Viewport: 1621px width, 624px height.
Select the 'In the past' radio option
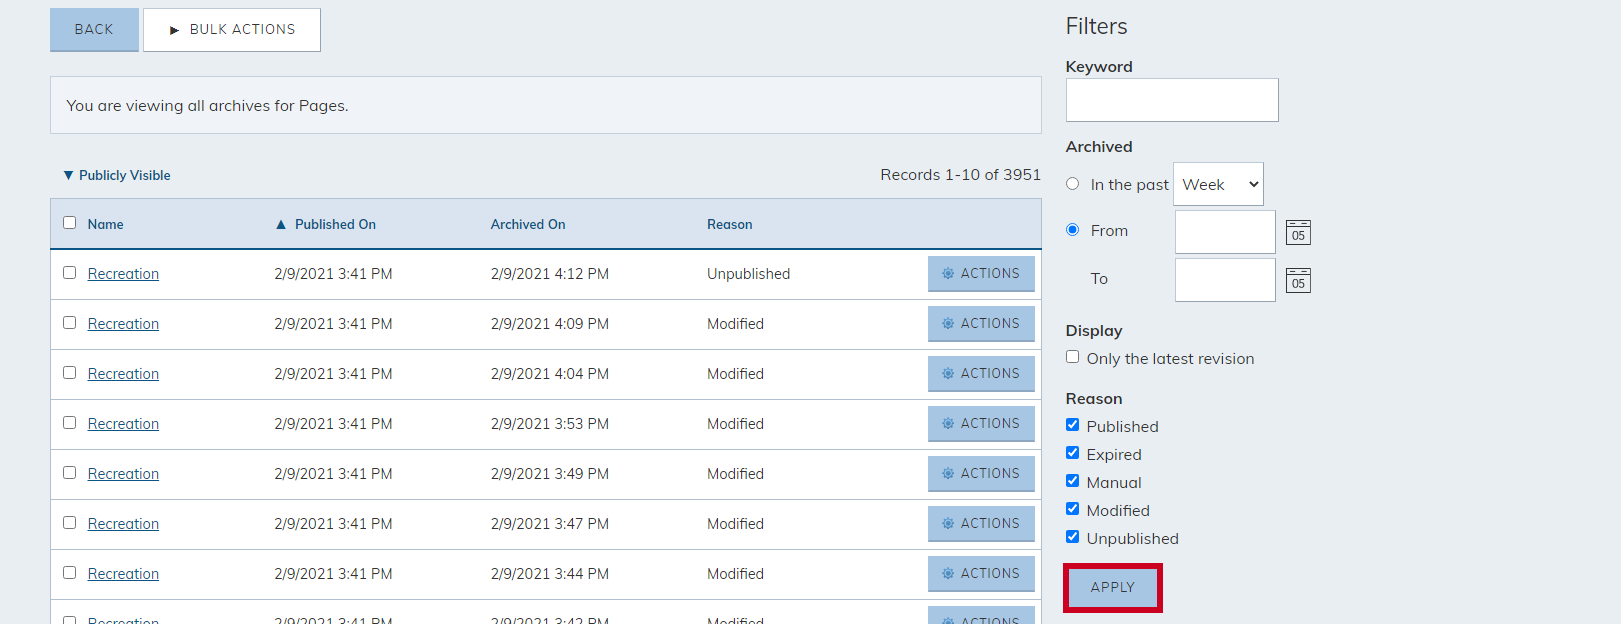pyautogui.click(x=1072, y=184)
